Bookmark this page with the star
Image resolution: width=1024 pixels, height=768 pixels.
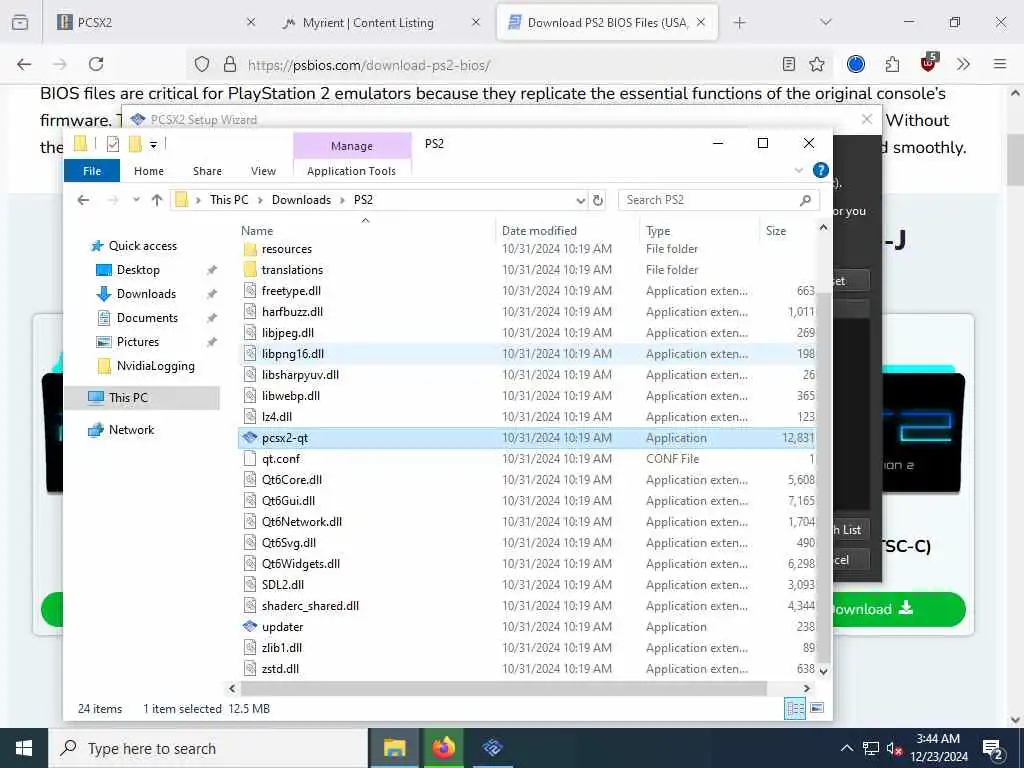point(816,64)
